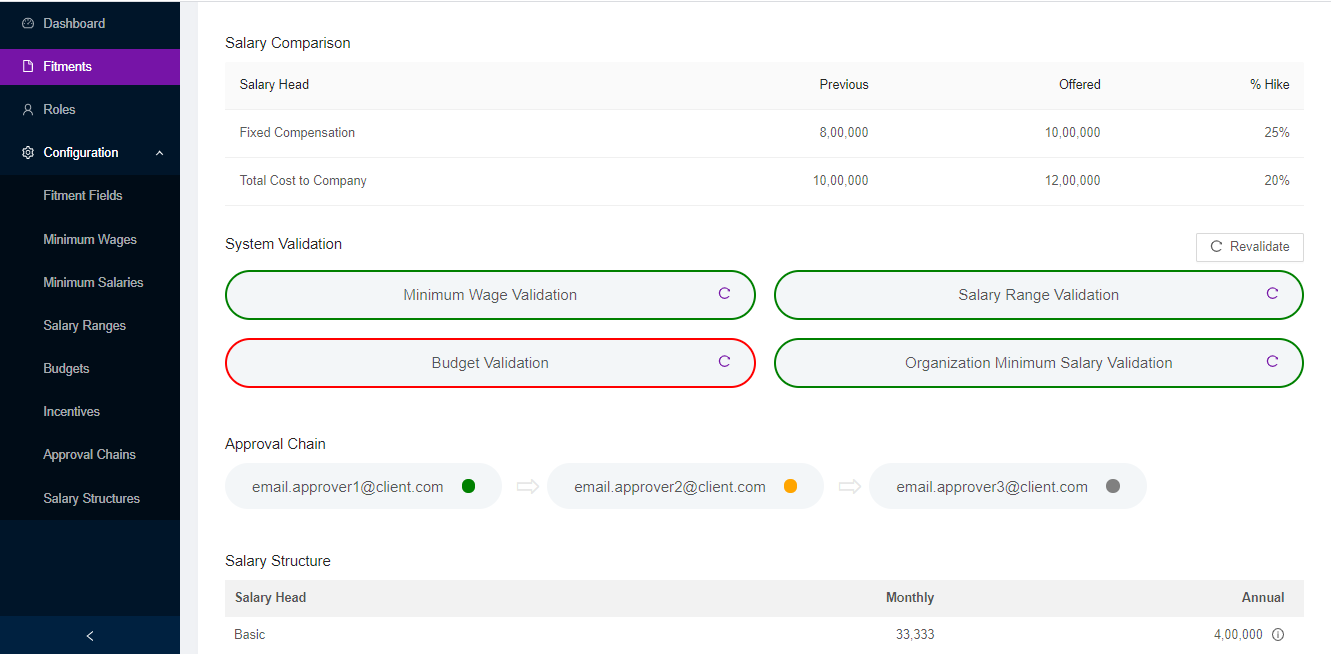Navigate to Approval Chains
This screenshot has width=1331, height=654.
89,455
